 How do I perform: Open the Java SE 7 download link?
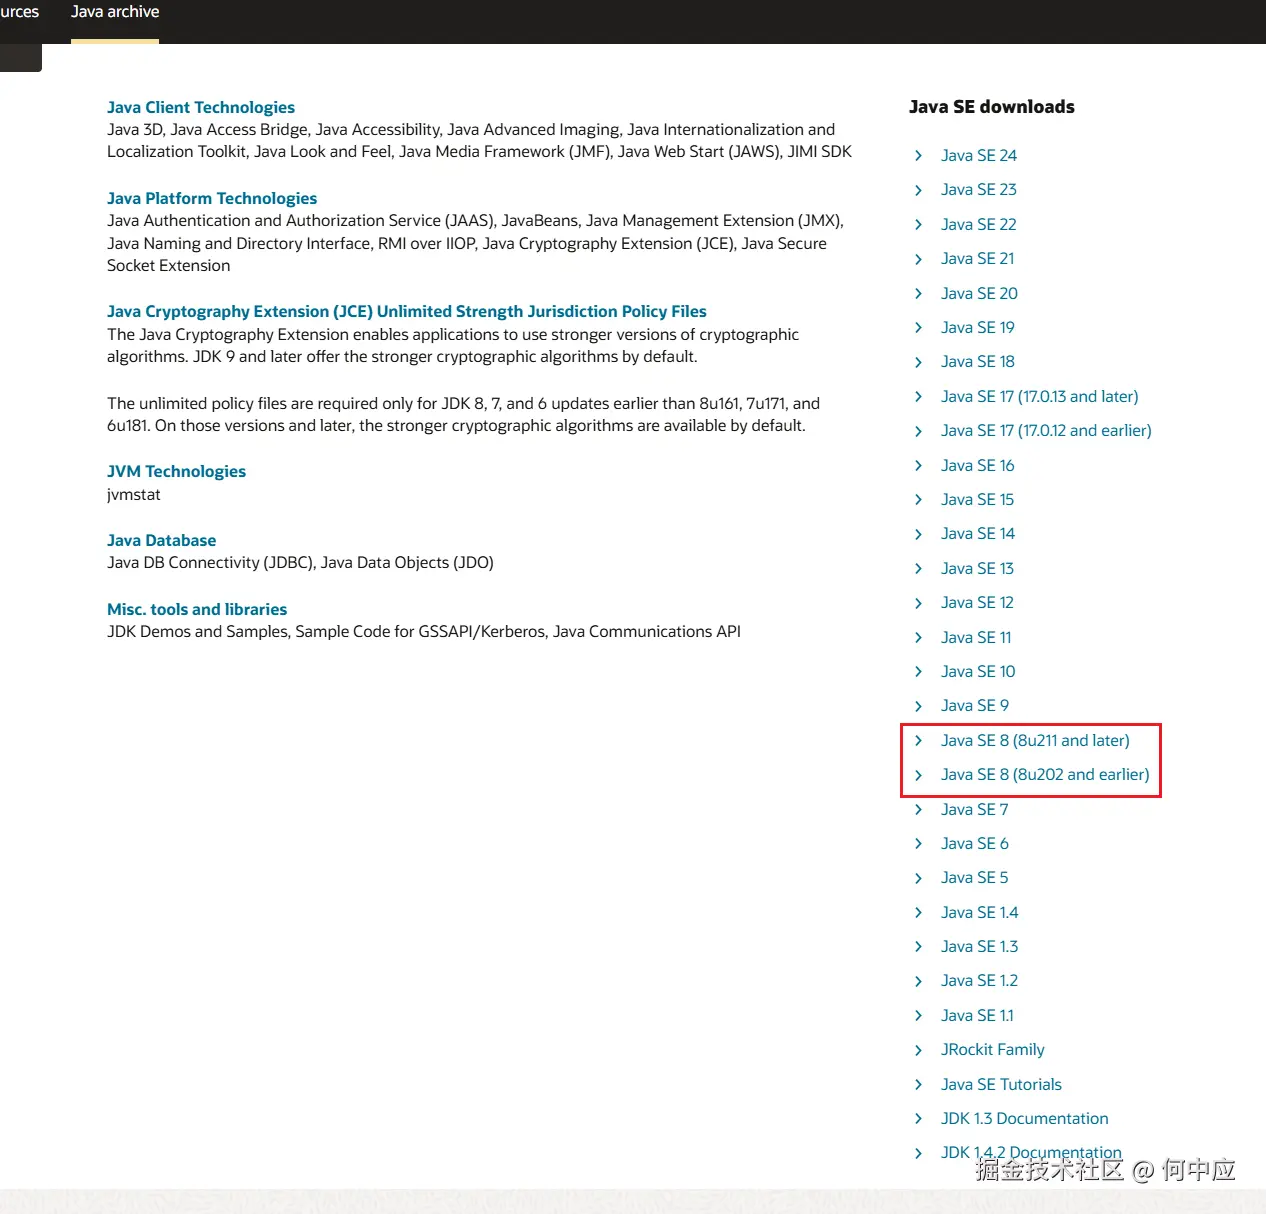975,809
